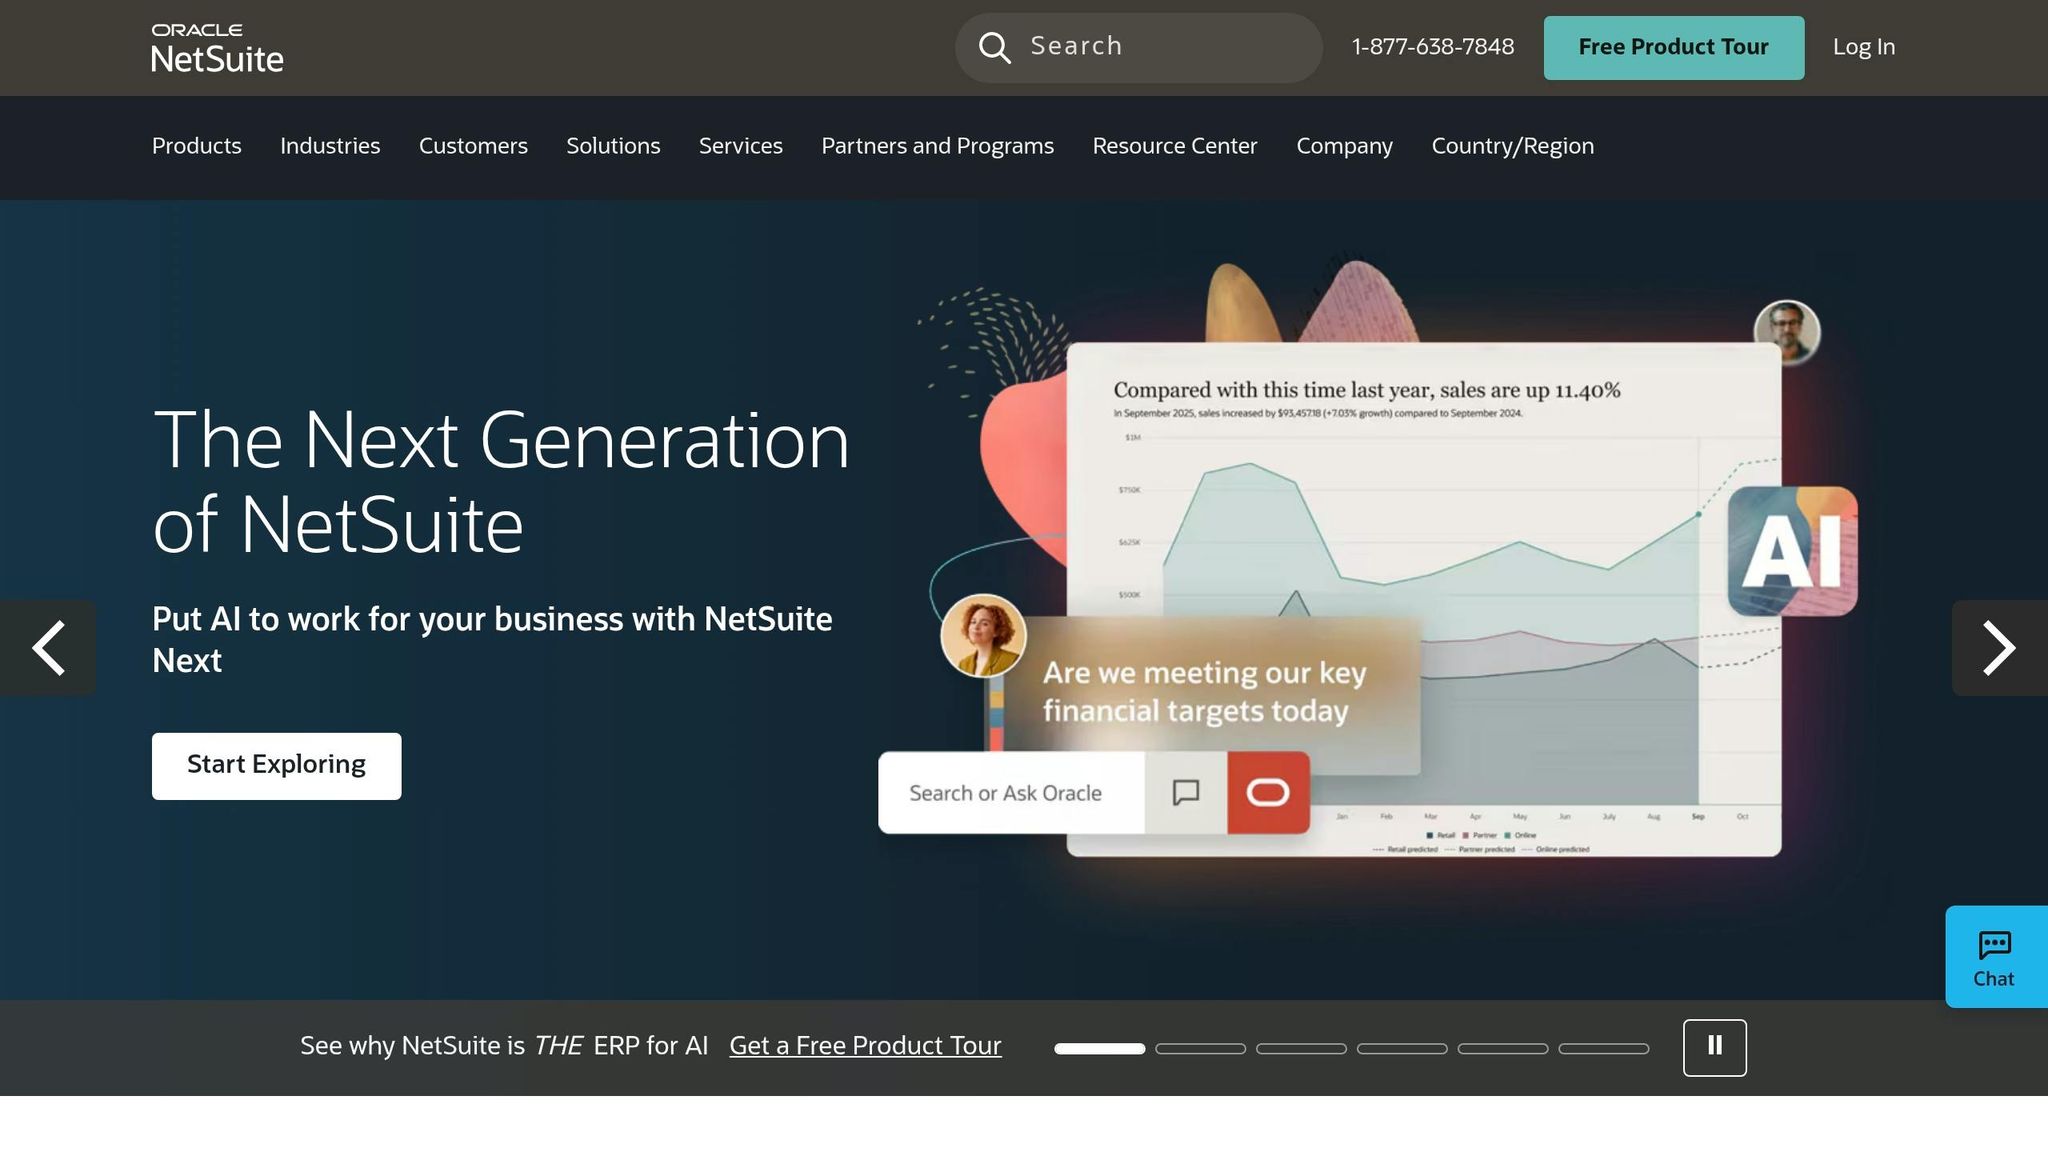This screenshot has height=1152, width=2048.
Task: Click the red Oracle icon in hero image
Action: pyautogui.click(x=1268, y=793)
